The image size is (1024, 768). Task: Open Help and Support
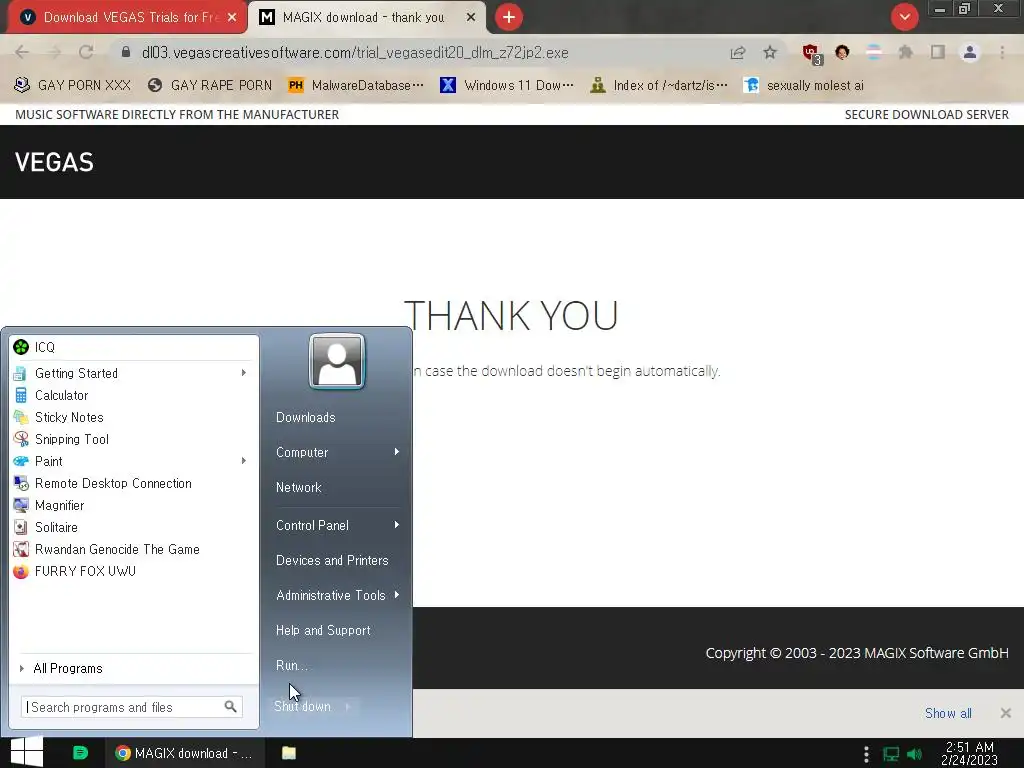(323, 630)
